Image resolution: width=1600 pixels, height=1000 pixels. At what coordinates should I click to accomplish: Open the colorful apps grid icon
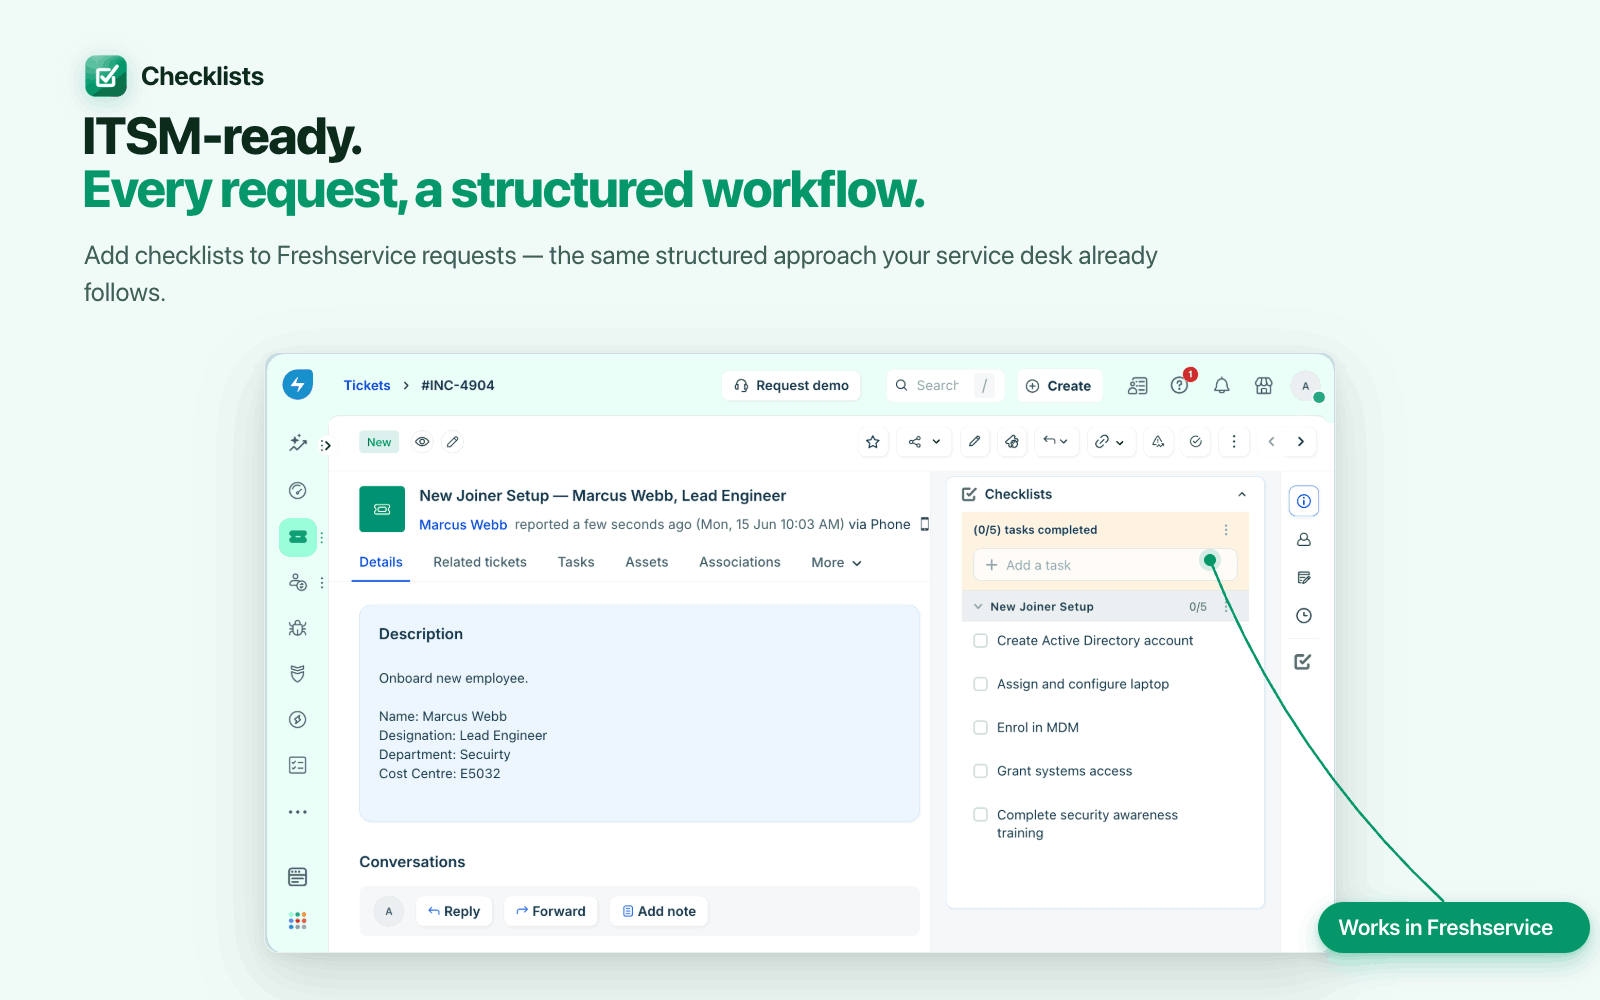point(298,921)
